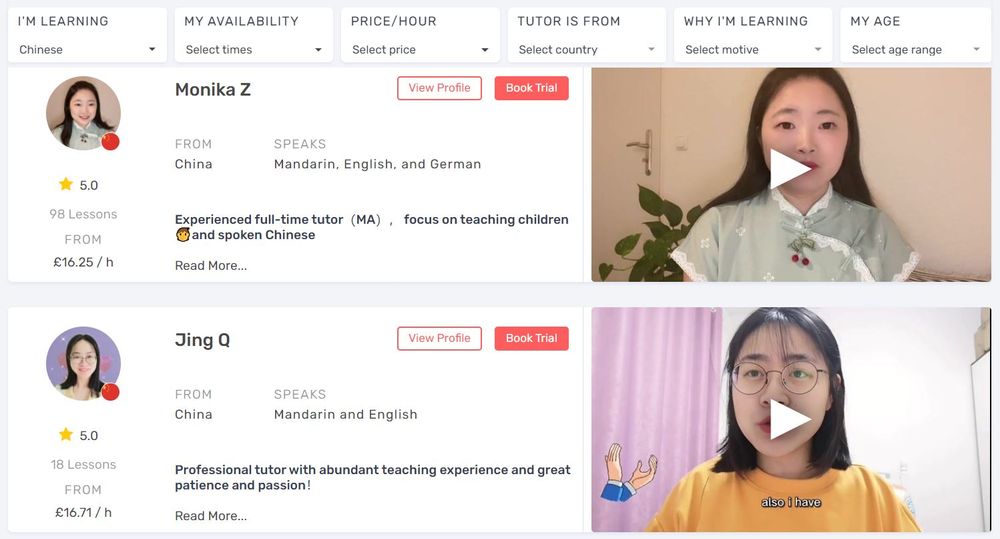View Profile of Monika Z
This screenshot has height=539, width=1000.
(439, 88)
